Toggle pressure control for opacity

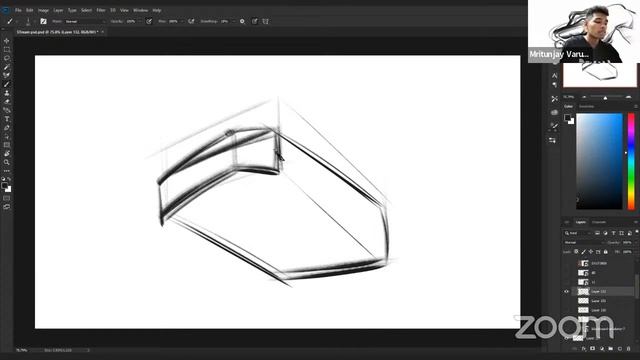[149, 21]
